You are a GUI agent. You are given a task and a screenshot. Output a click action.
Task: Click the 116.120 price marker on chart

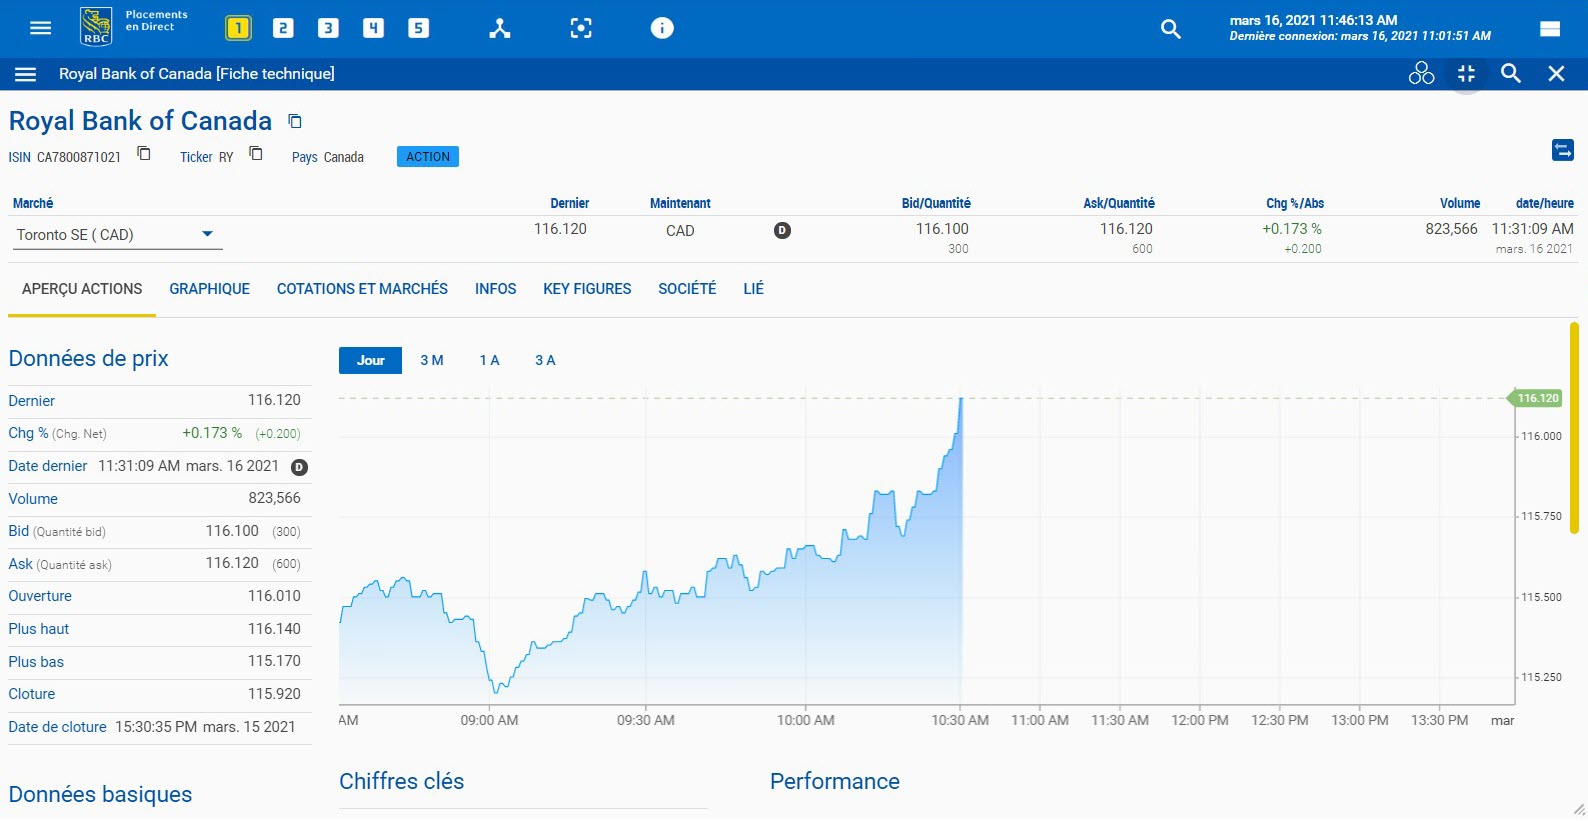pyautogui.click(x=1535, y=398)
